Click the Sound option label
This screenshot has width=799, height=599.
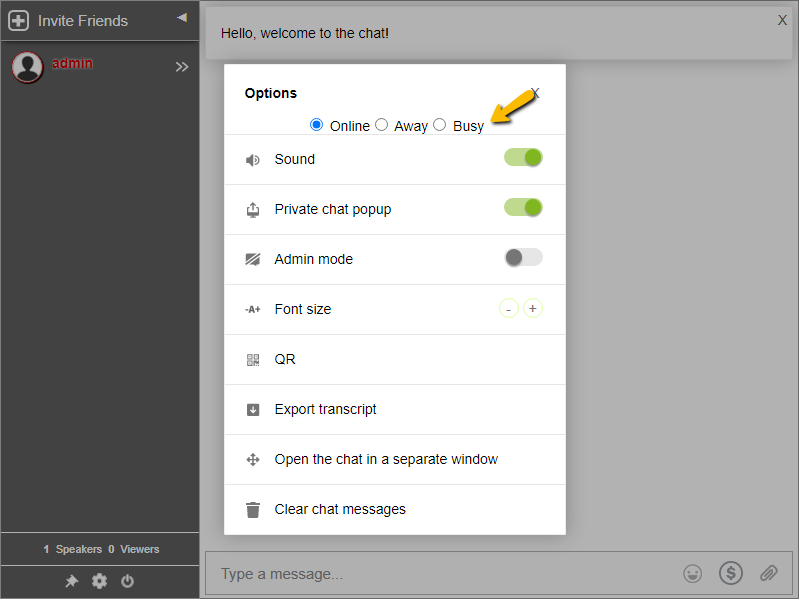coord(295,159)
